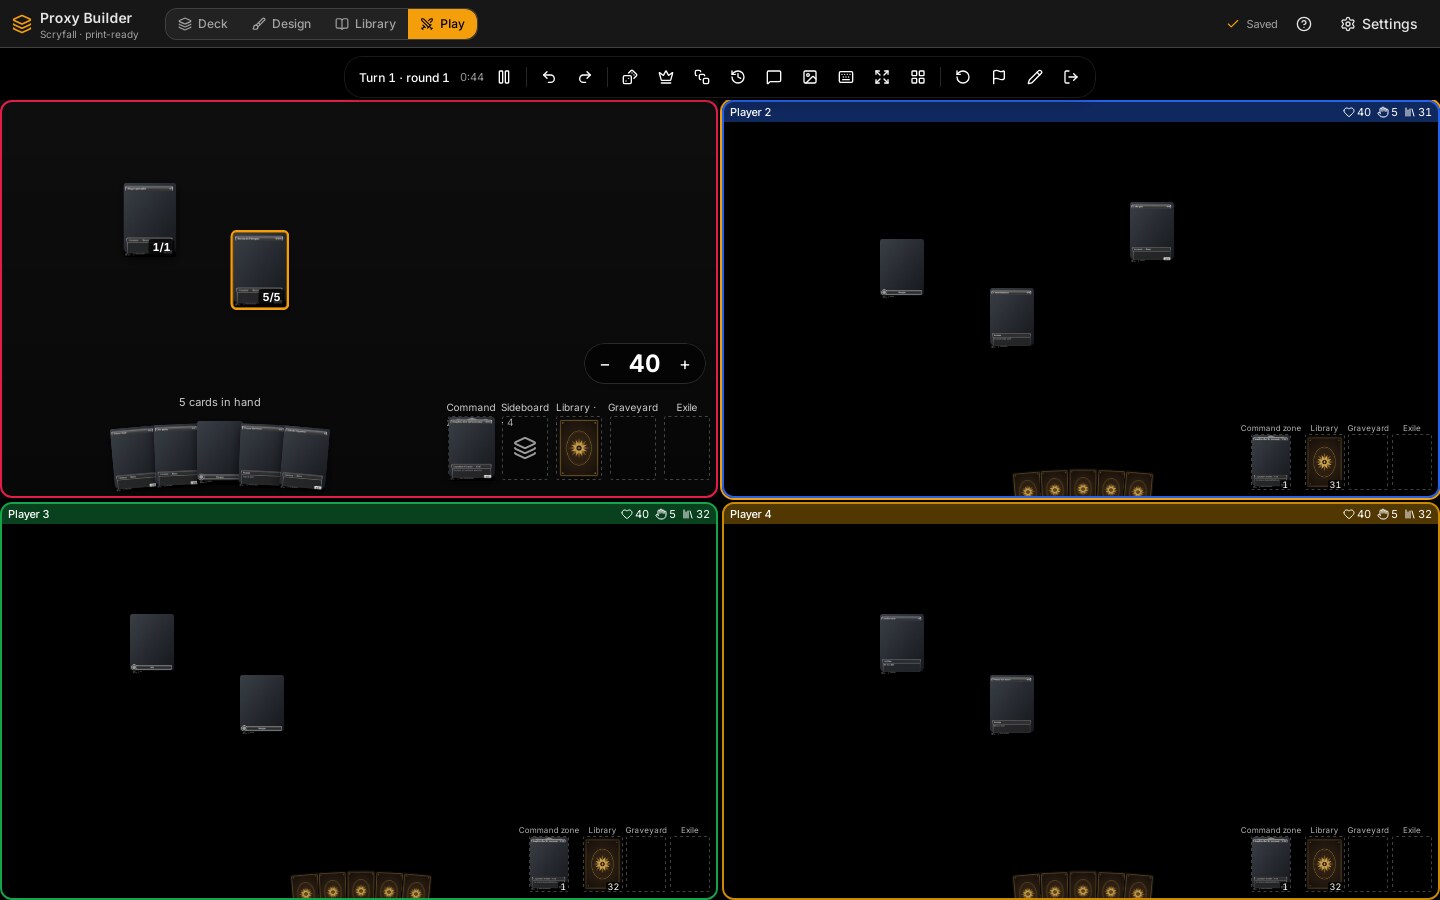The width and height of the screenshot is (1440, 900).
Task: Click Player 4's Library deck
Action: (x=1324, y=864)
